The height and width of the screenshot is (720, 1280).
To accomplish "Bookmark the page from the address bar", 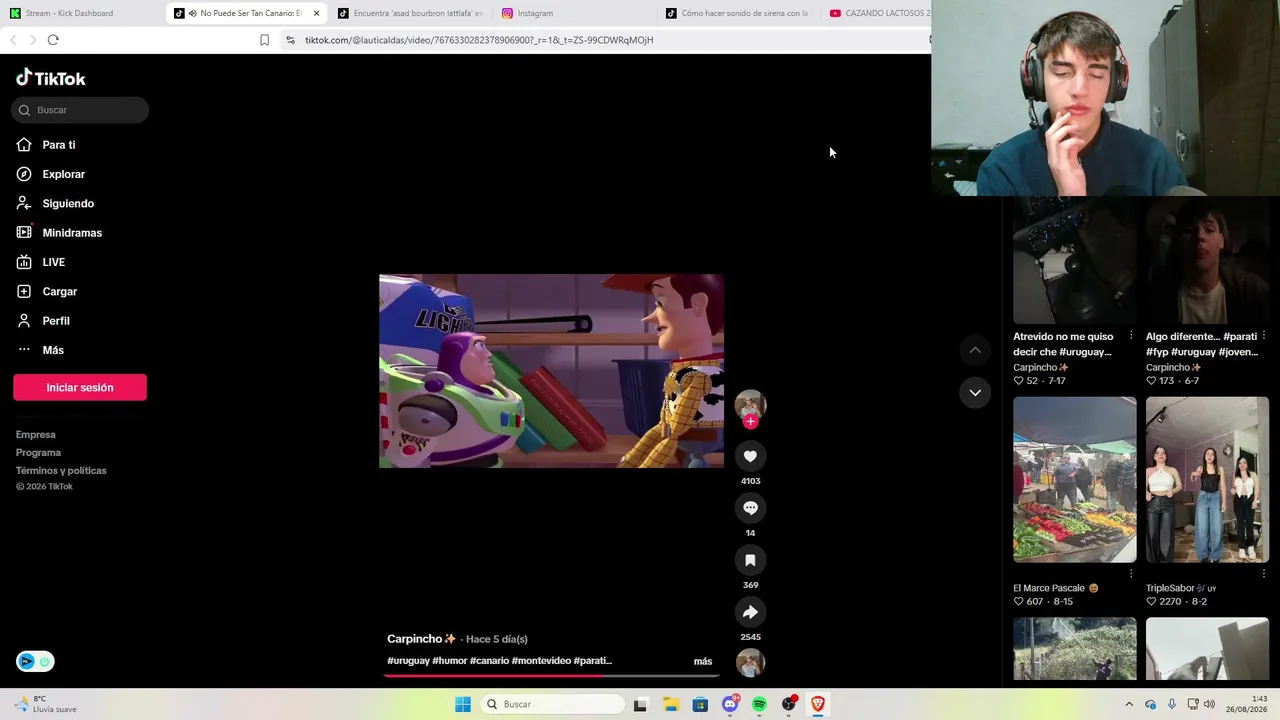I will [x=264, y=40].
